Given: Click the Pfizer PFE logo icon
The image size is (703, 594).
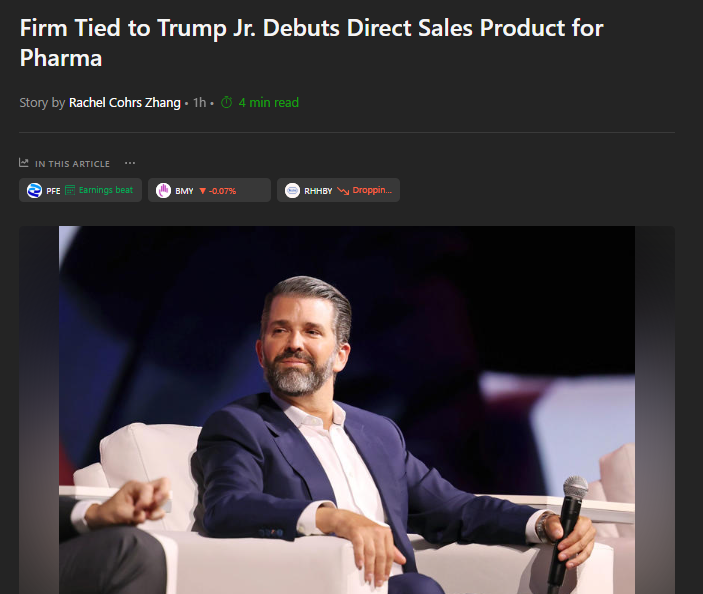Looking at the screenshot, I should [x=35, y=191].
